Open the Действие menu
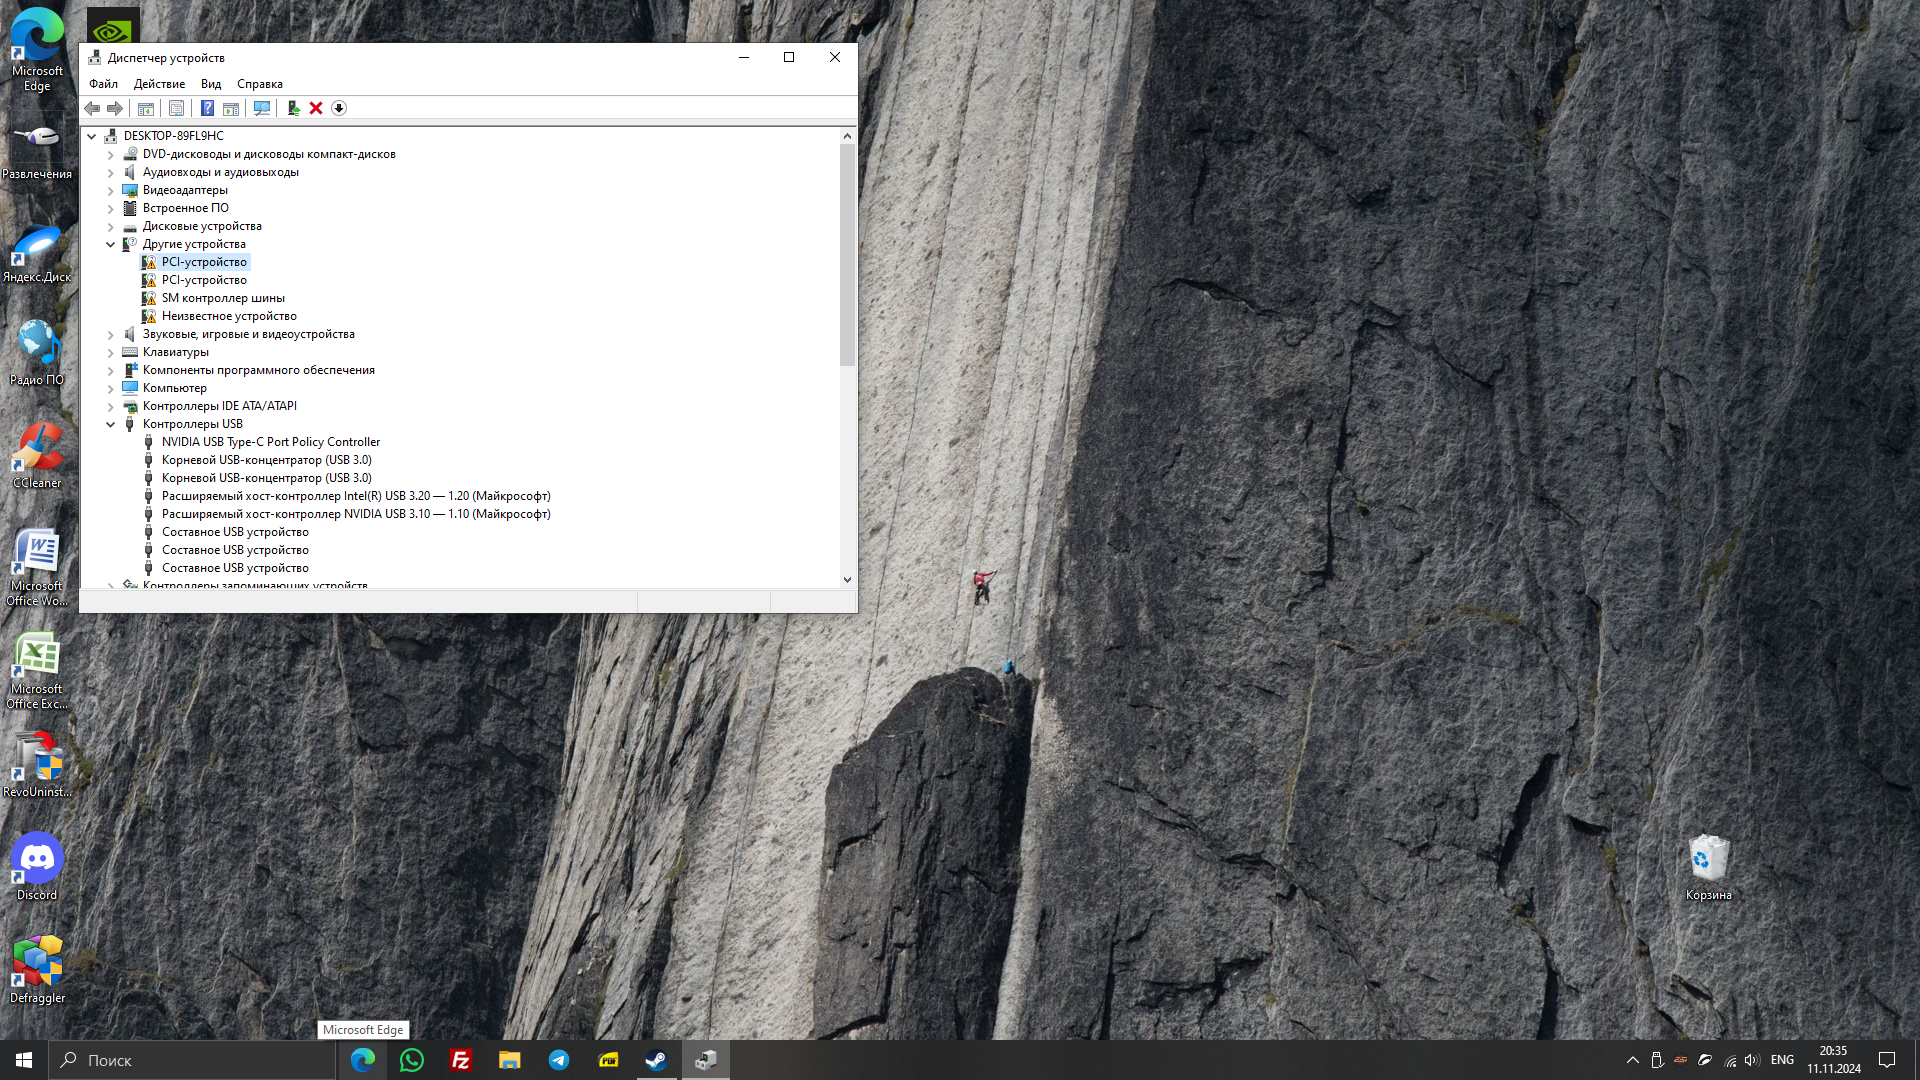The image size is (1920, 1080). point(159,84)
